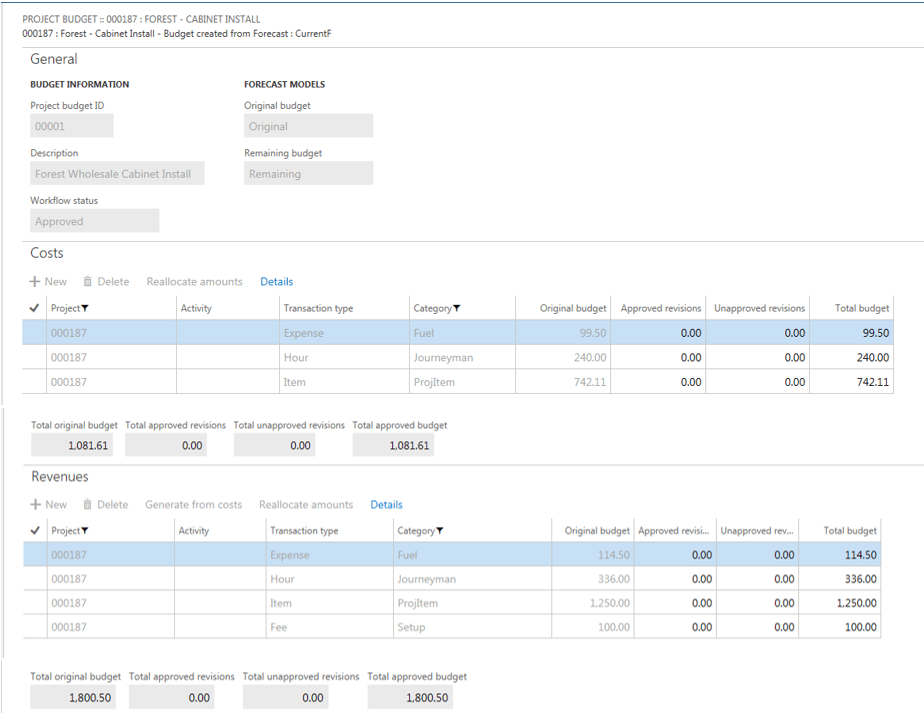The height and width of the screenshot is (726, 924).
Task: Click the plus New icon in Costs
Action: coord(36,282)
